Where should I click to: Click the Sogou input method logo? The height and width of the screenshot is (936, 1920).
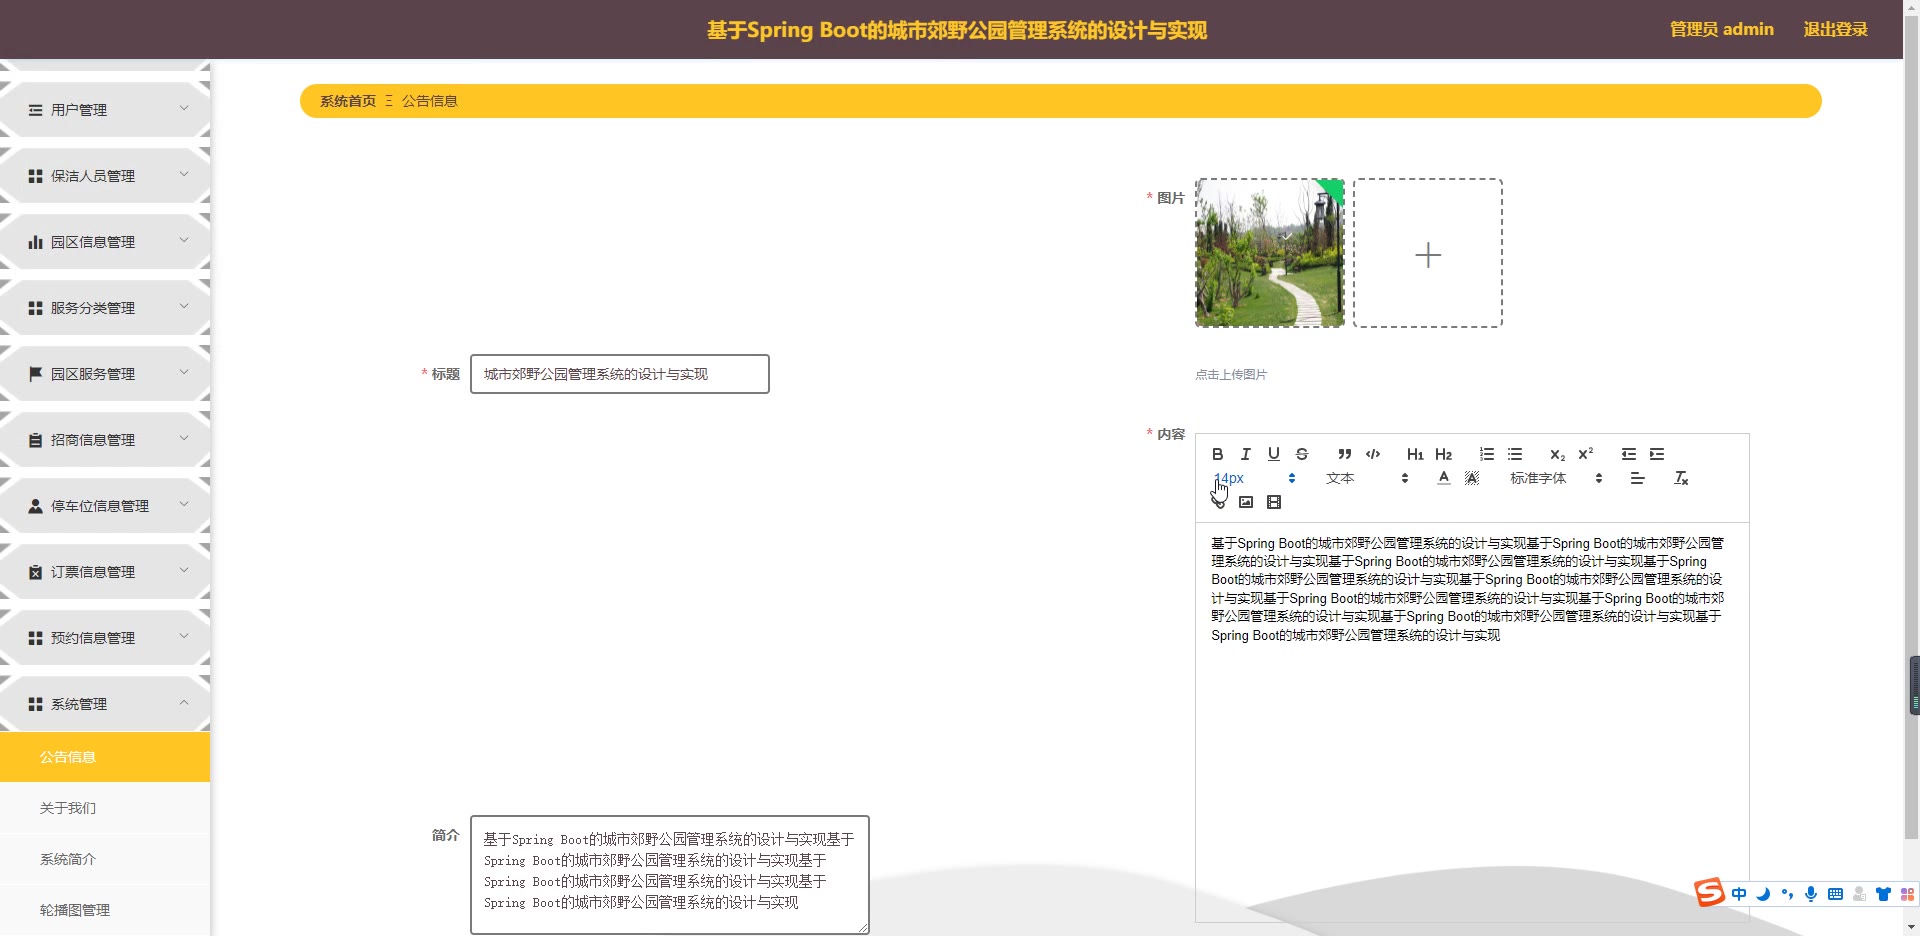(x=1709, y=892)
